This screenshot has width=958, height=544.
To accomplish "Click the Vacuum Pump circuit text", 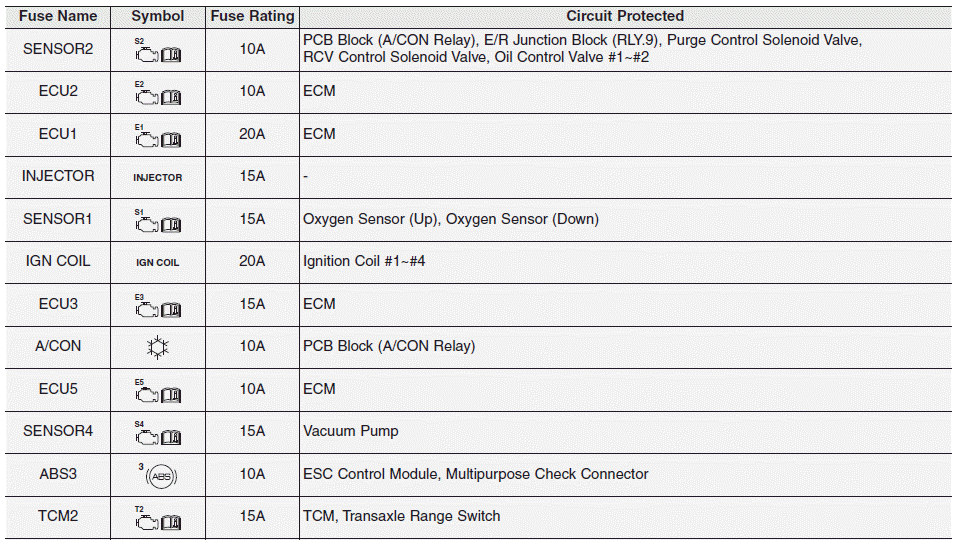I will pyautogui.click(x=351, y=431).
